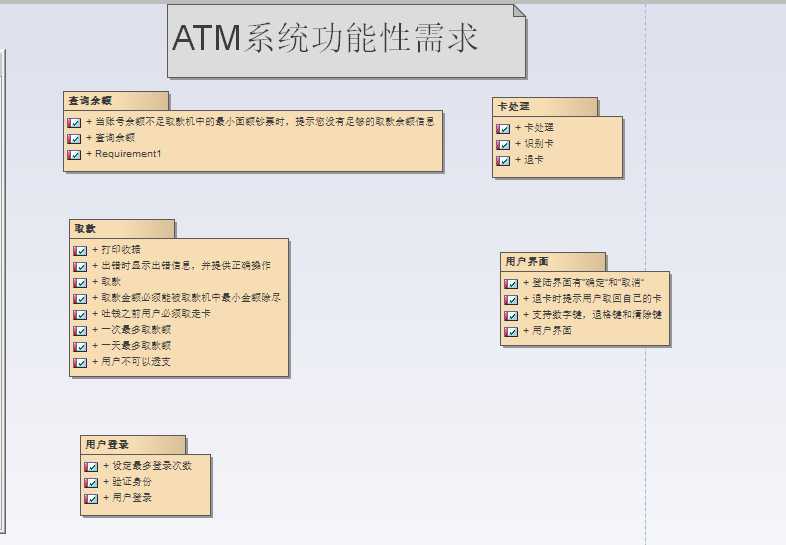
Task: Click the '支持数字键，退格键和清除键' text
Action: pos(597,315)
